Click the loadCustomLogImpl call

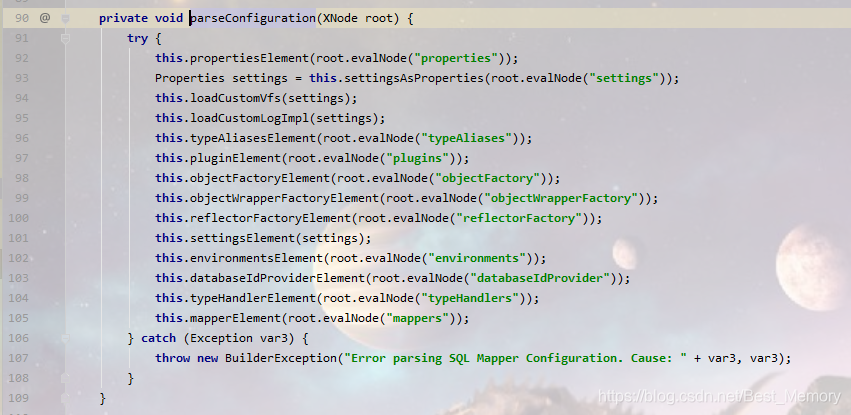coord(249,118)
